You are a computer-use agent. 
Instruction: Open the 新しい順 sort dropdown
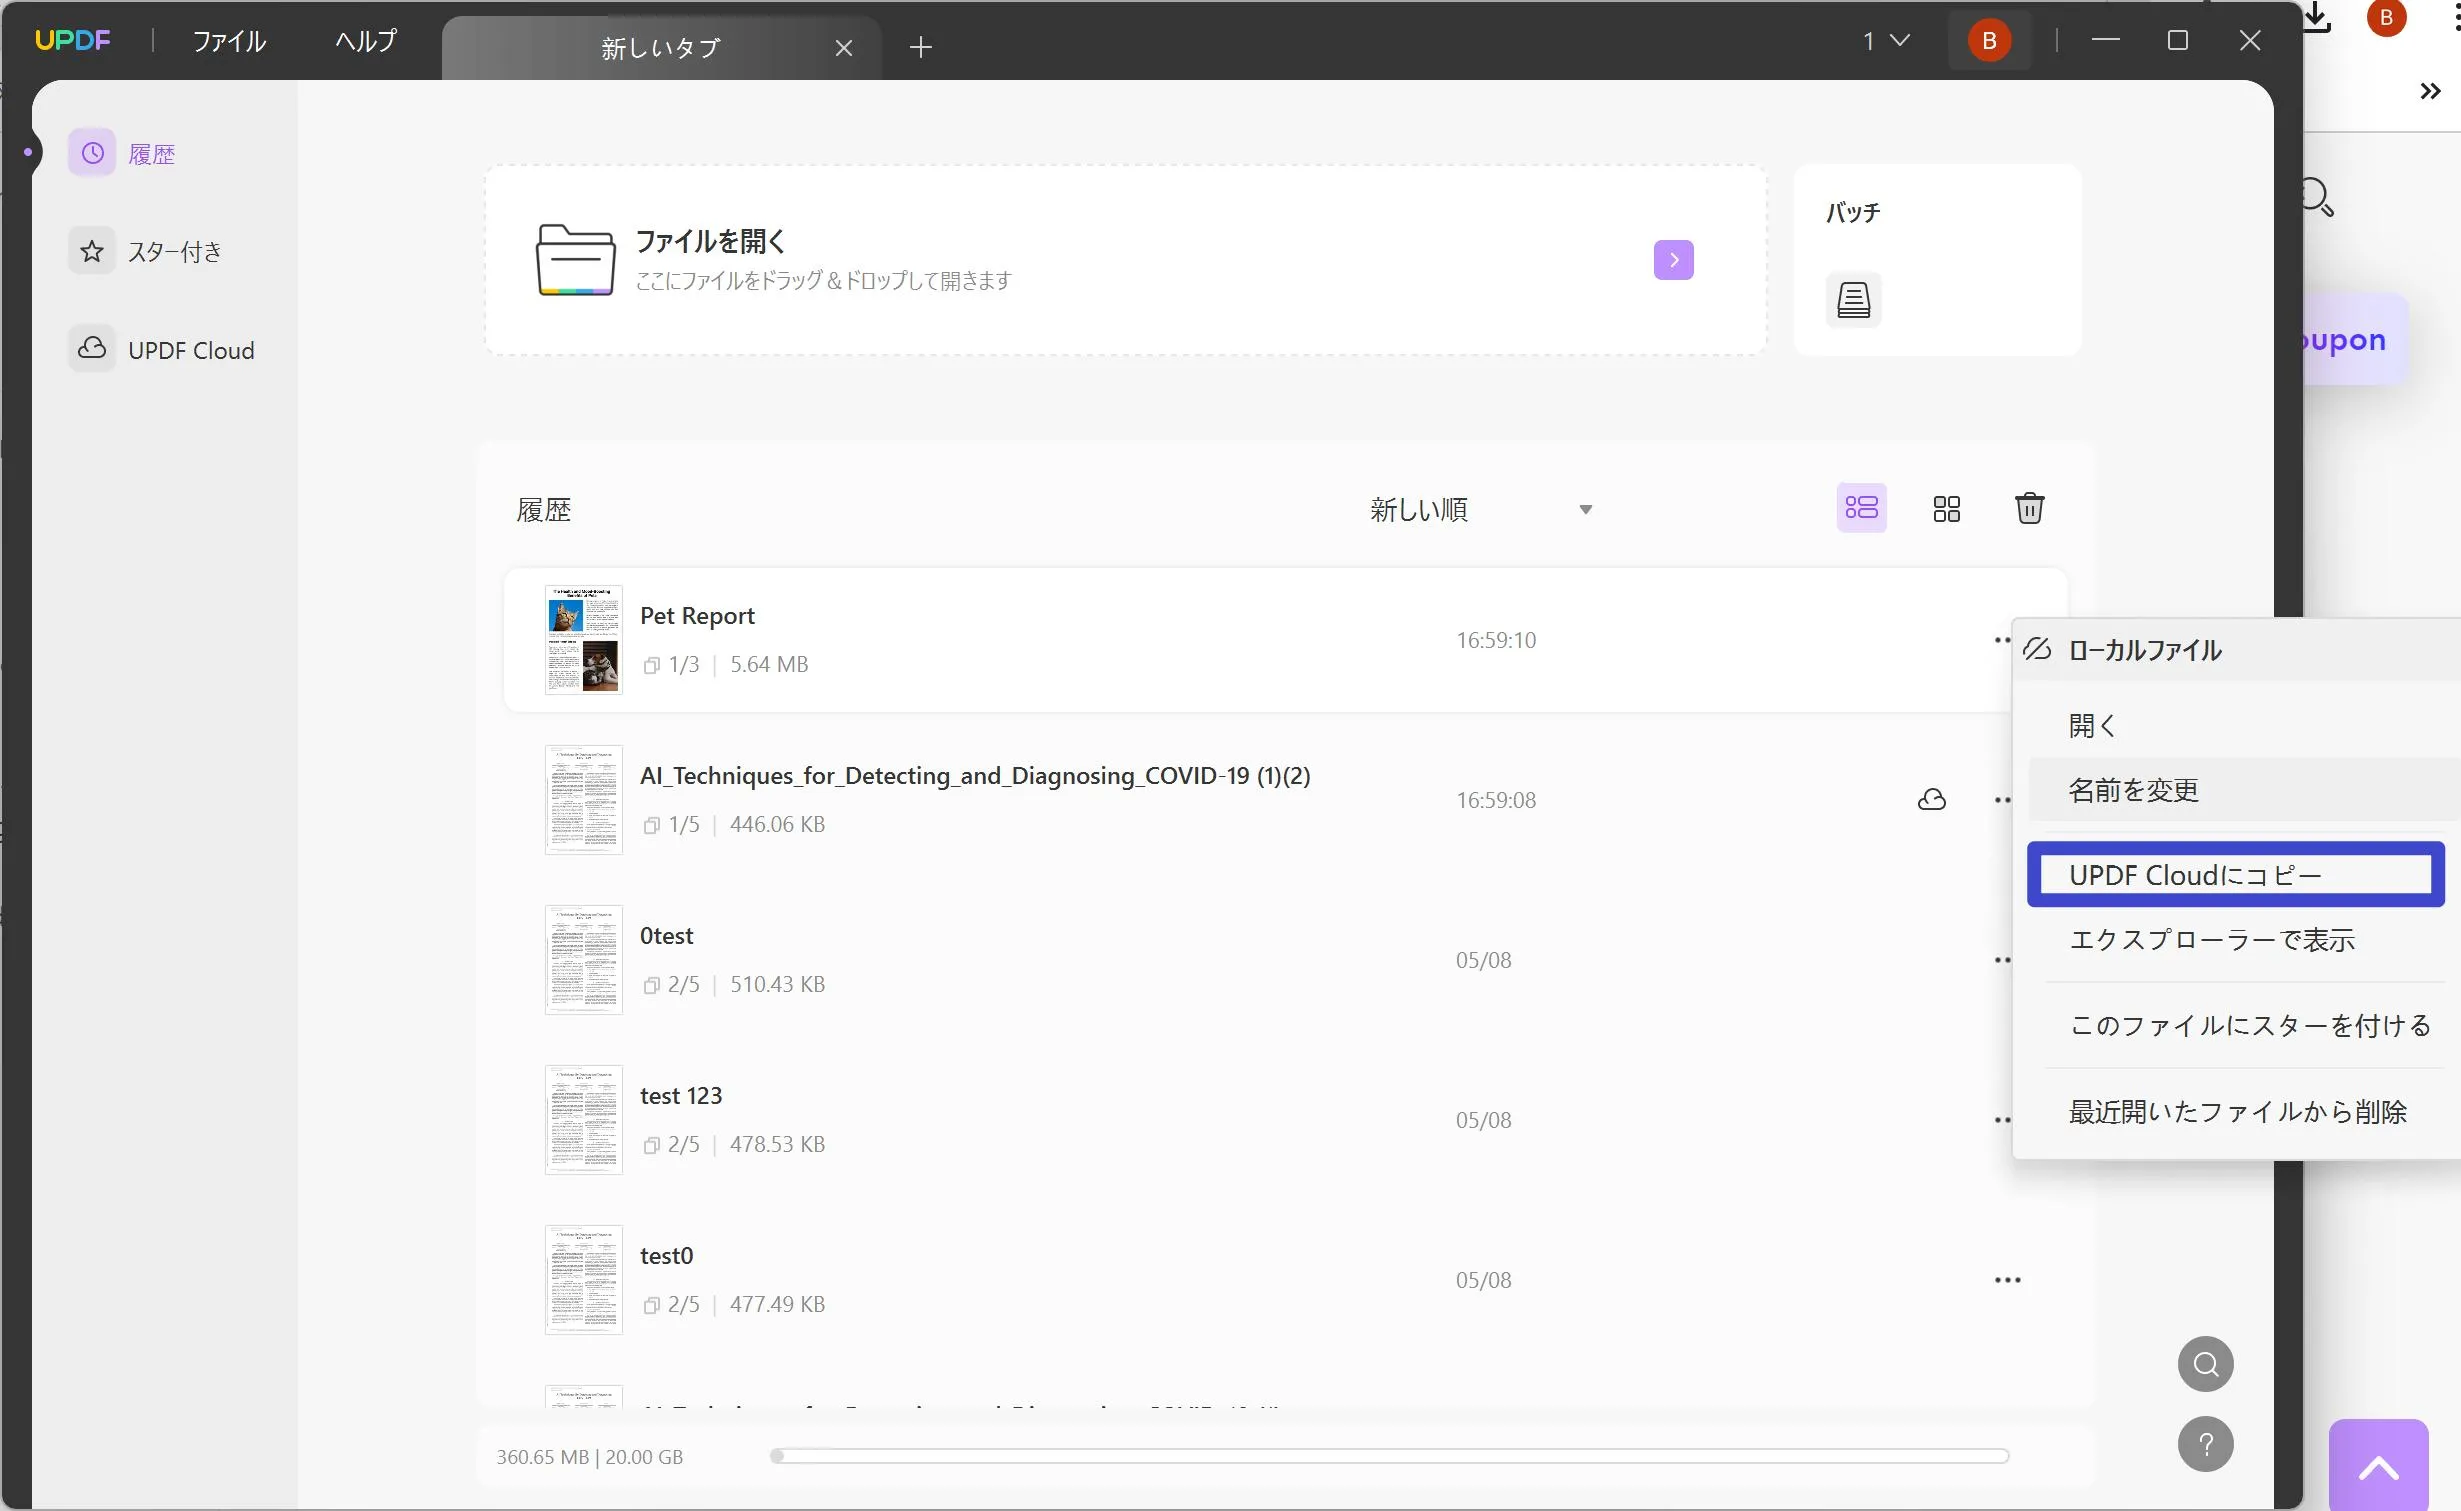click(x=1480, y=510)
